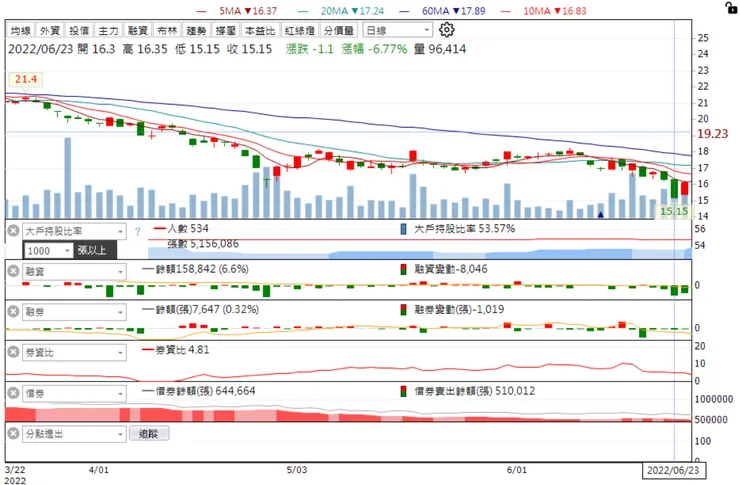Toggle the 布林 Bollinger band overlay
The height and width of the screenshot is (485, 740).
167,30
